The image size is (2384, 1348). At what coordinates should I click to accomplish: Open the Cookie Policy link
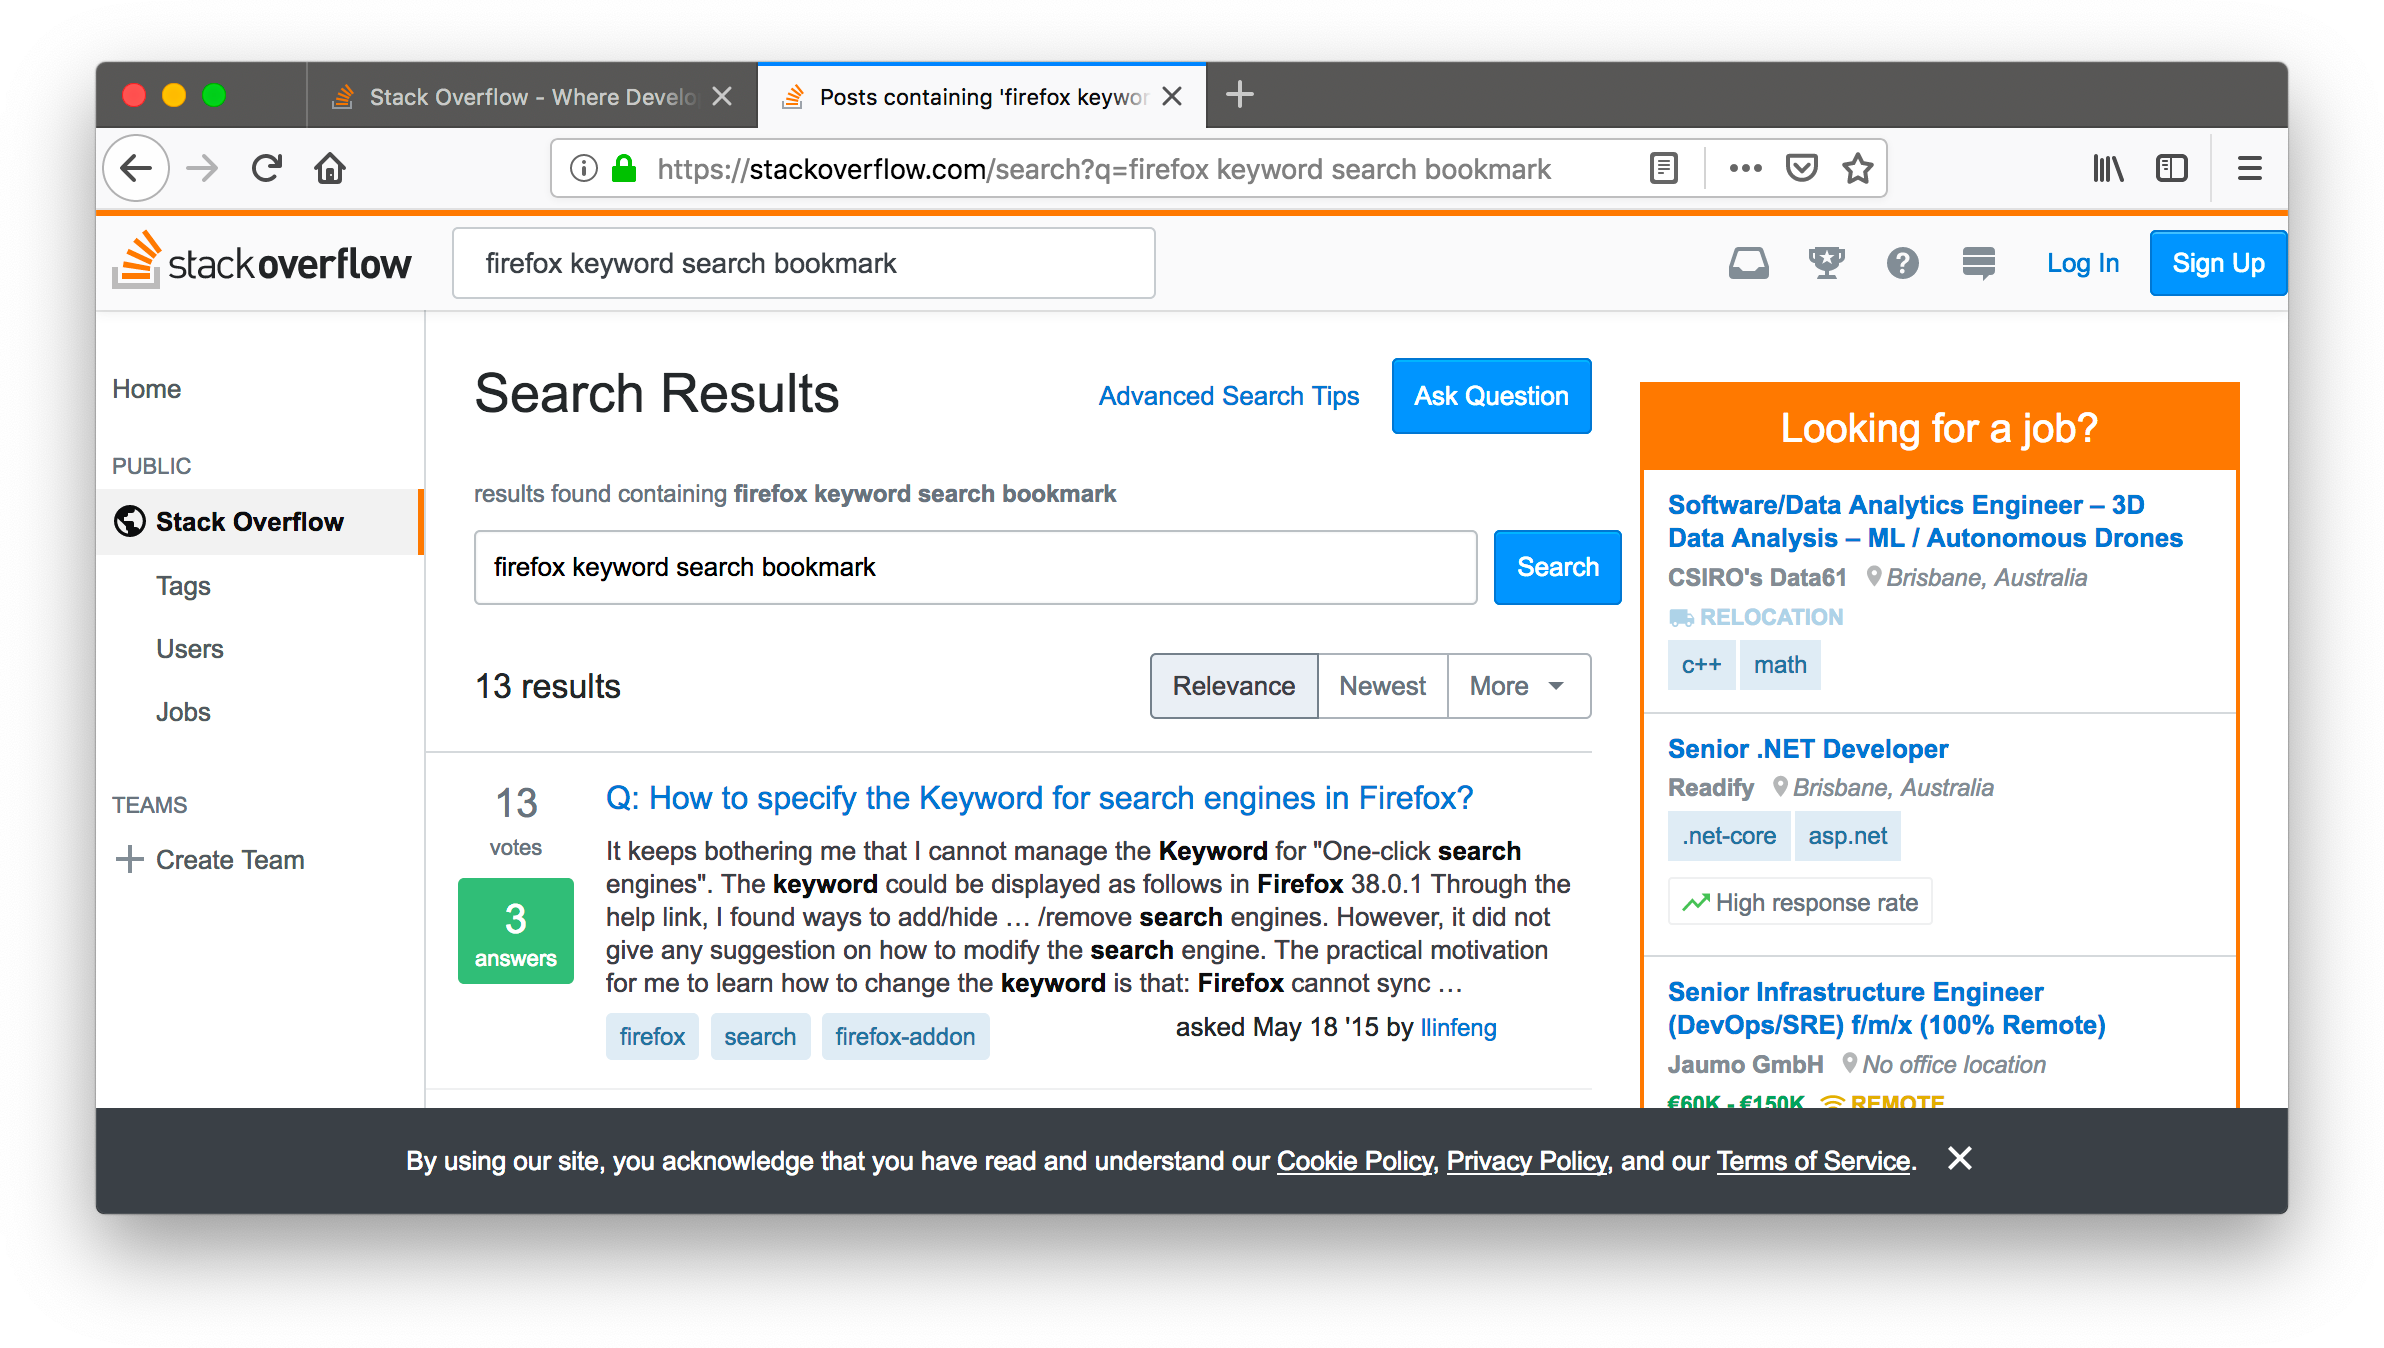[1355, 1161]
